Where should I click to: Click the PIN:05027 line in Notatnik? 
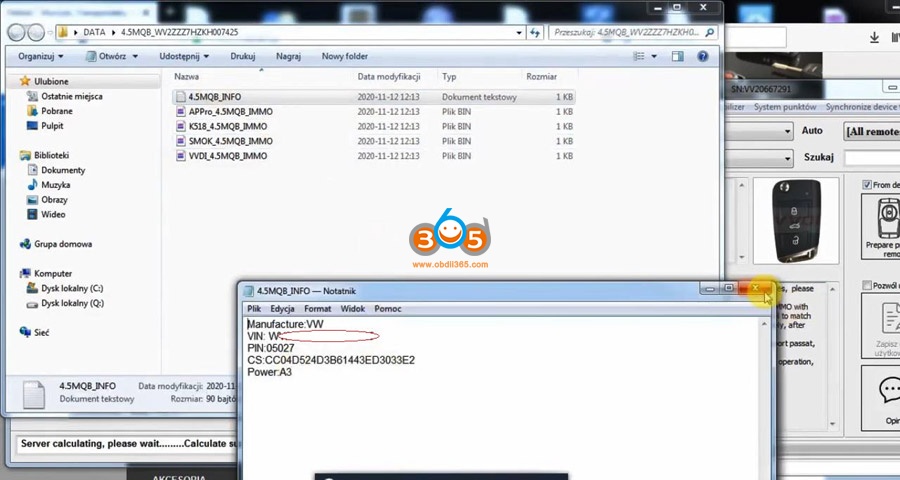271,348
